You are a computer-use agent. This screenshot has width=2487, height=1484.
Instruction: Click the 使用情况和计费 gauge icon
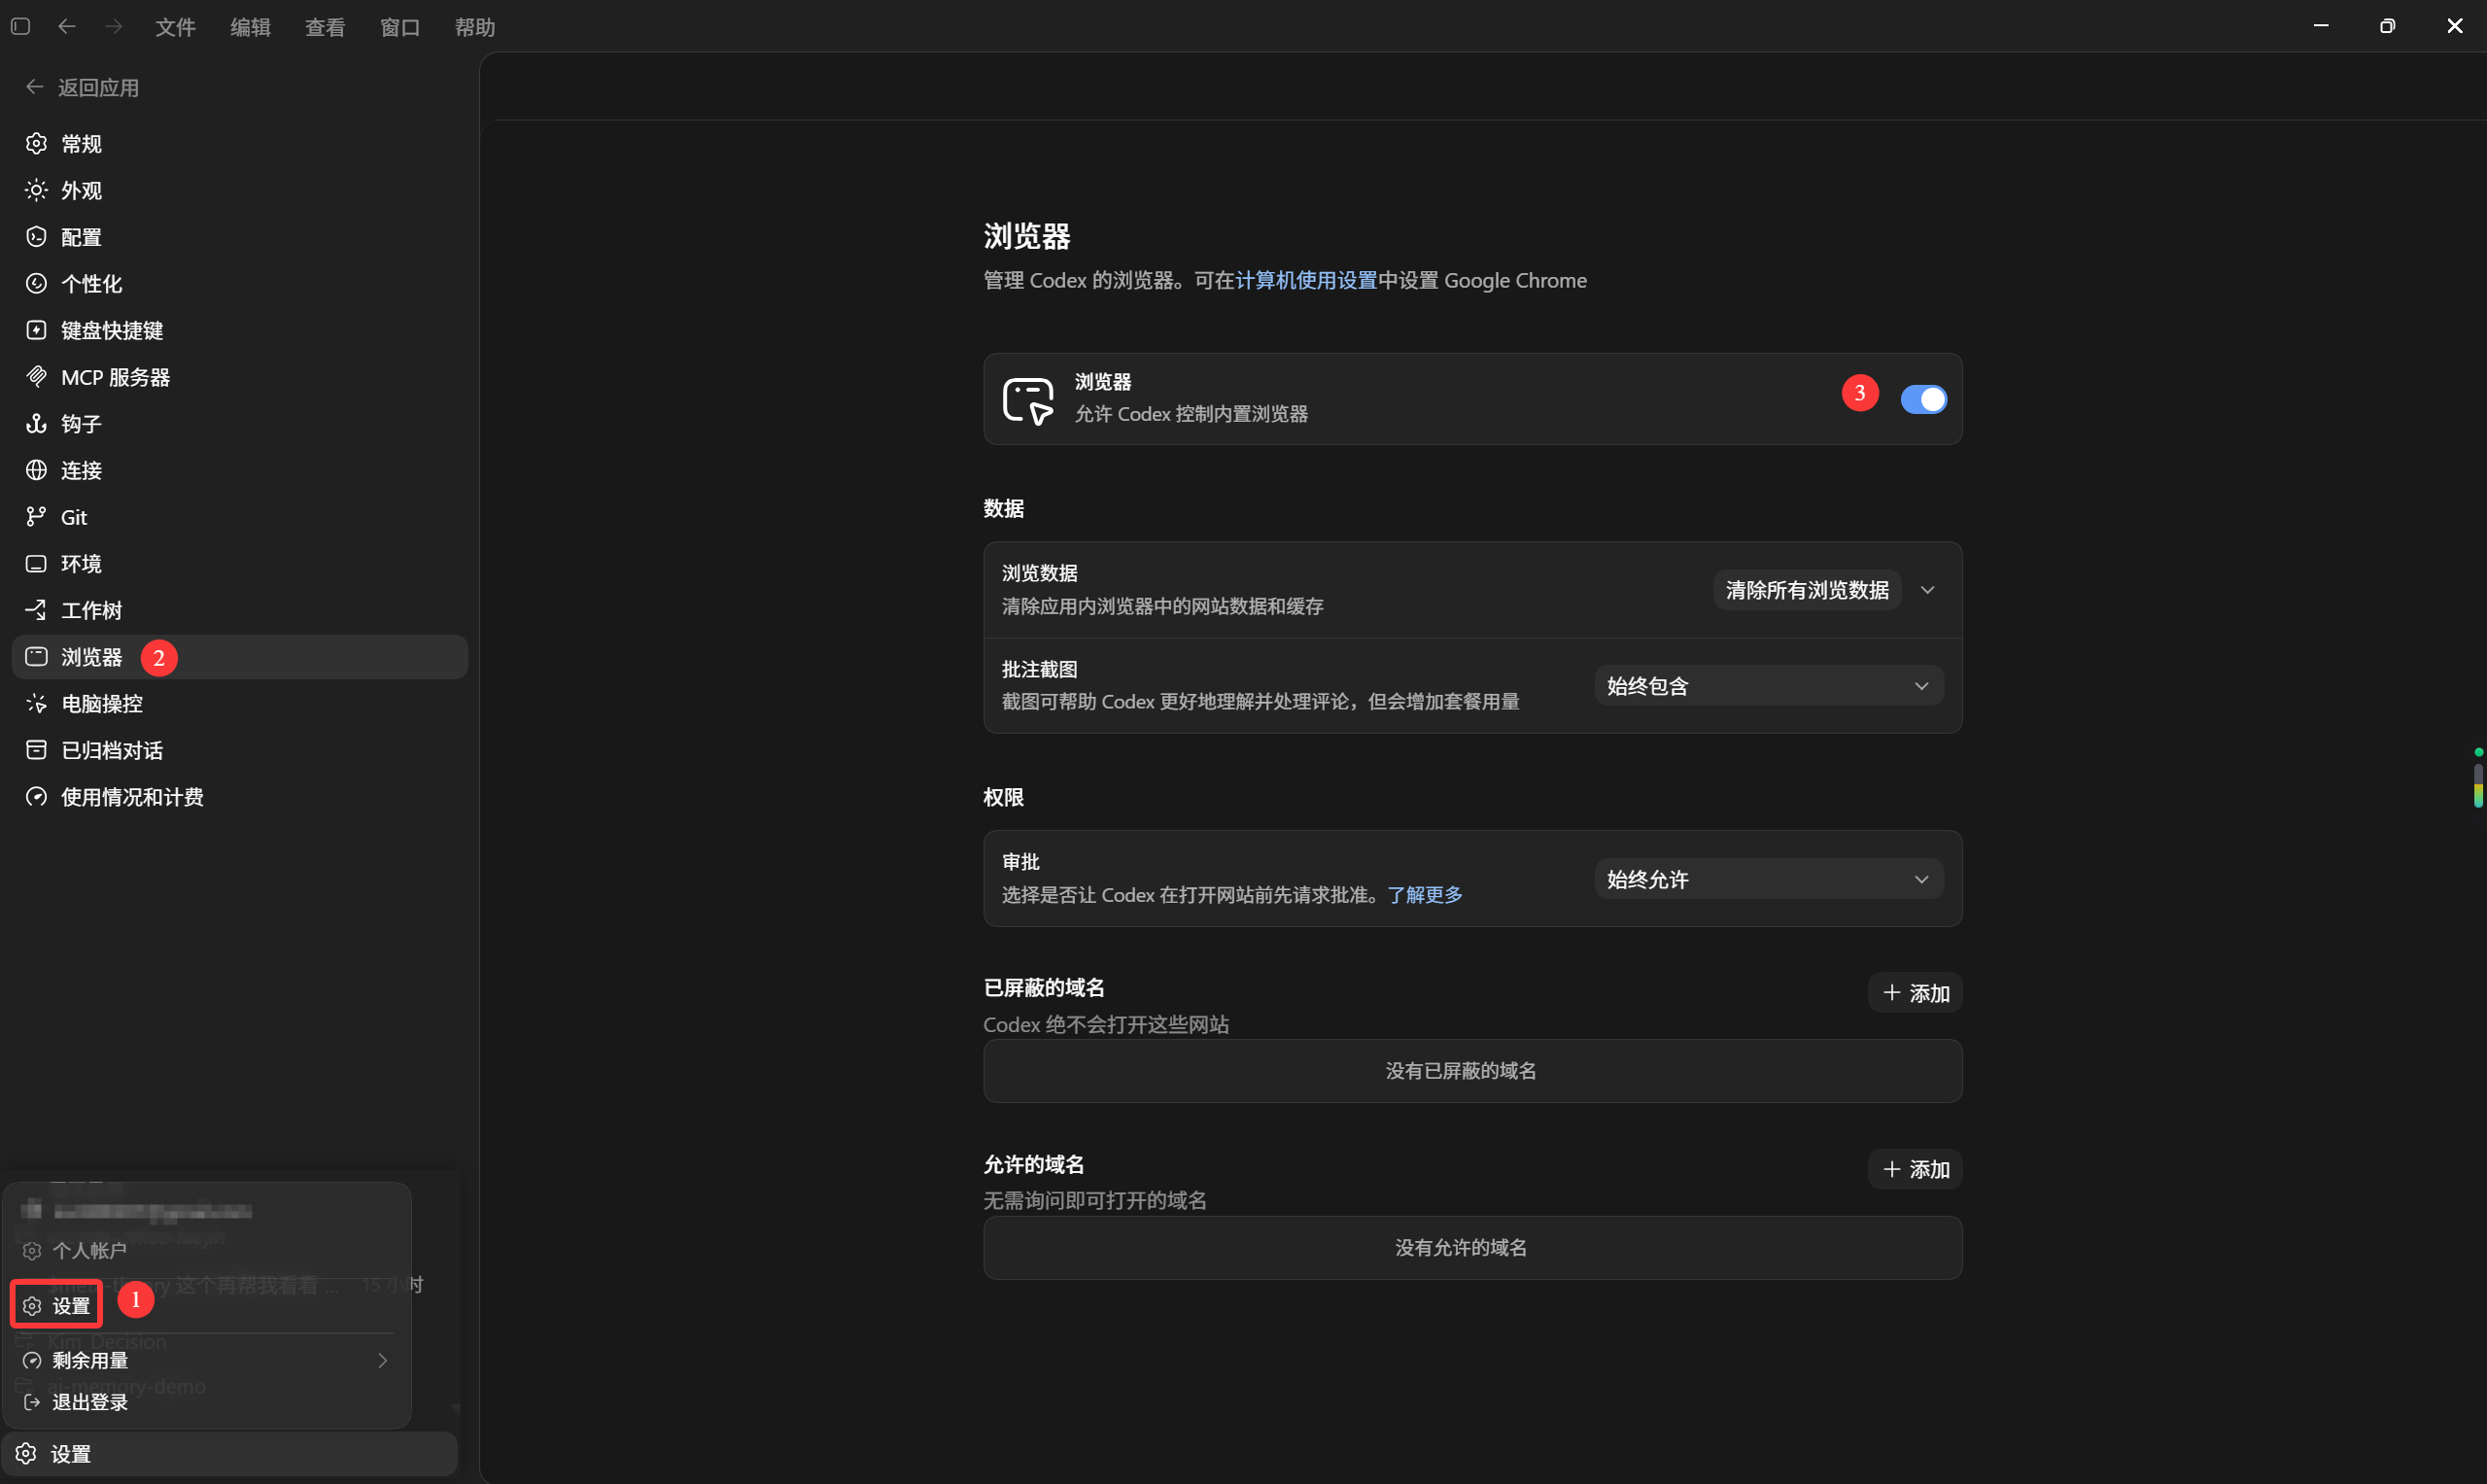coord(36,797)
